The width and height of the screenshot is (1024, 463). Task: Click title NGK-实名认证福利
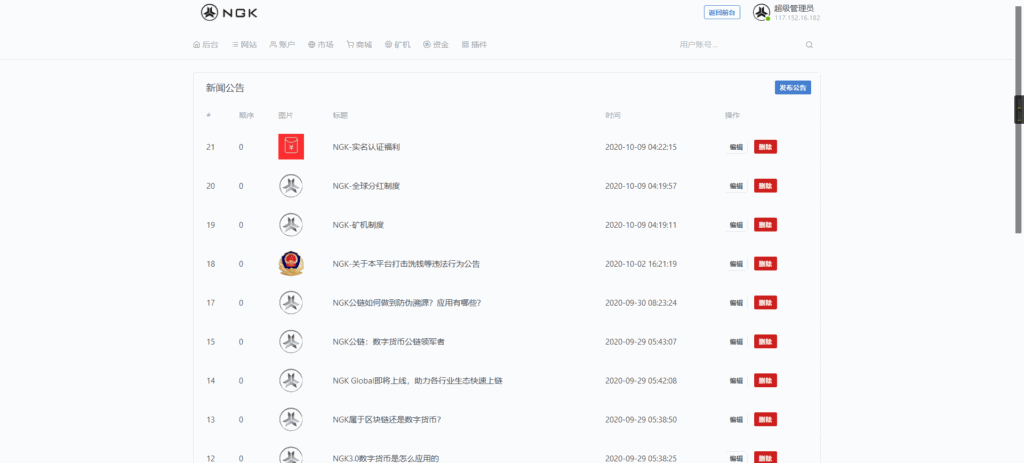click(366, 147)
